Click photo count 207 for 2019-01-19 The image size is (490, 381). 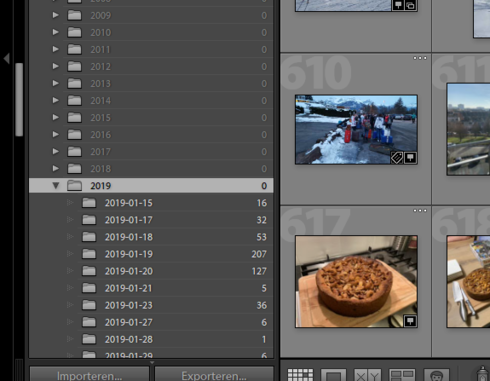point(259,254)
